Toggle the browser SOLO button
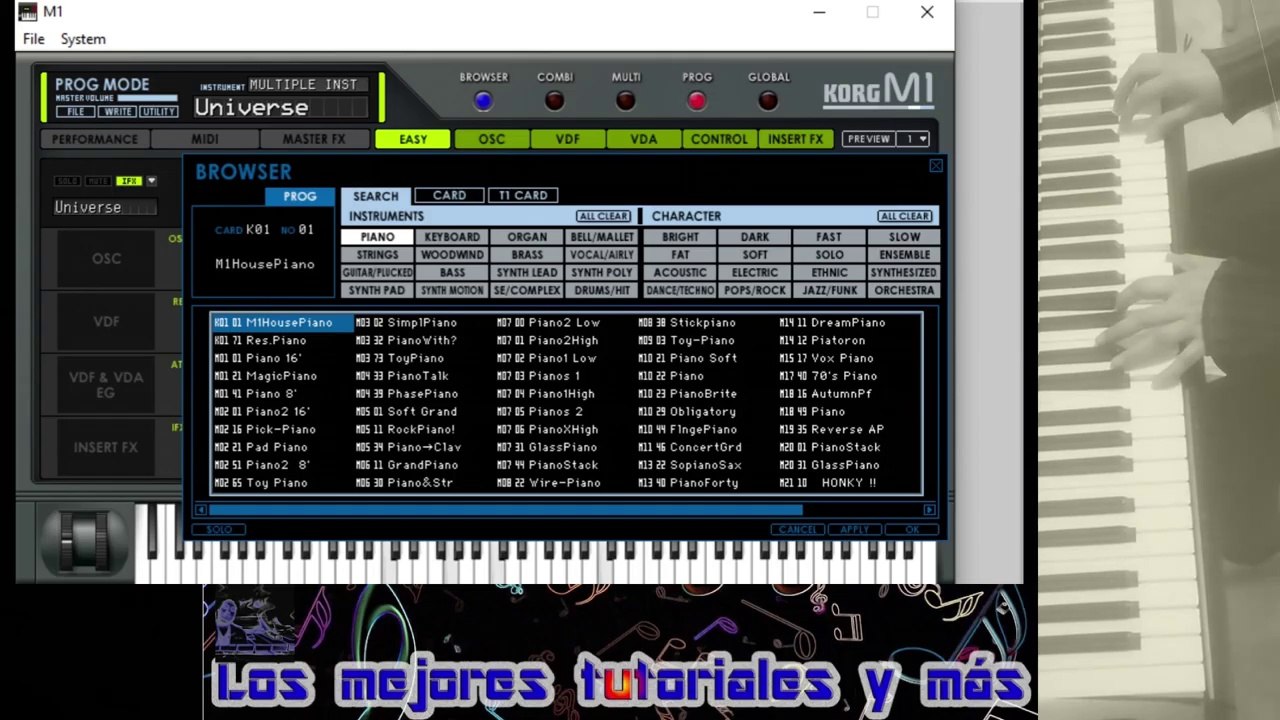The image size is (1280, 720). tap(219, 529)
